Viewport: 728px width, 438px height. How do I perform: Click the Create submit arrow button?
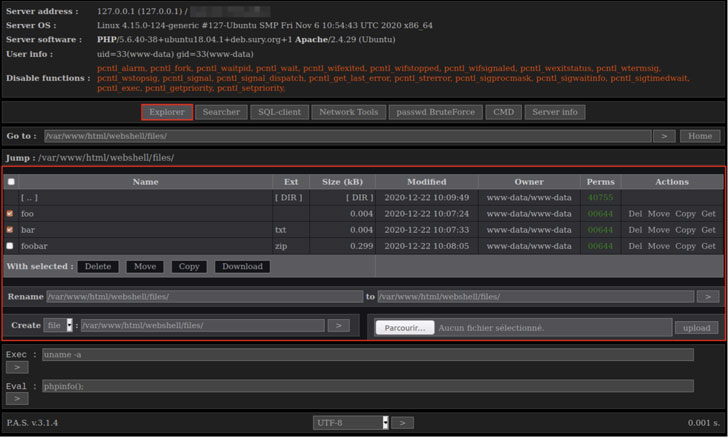coord(338,325)
